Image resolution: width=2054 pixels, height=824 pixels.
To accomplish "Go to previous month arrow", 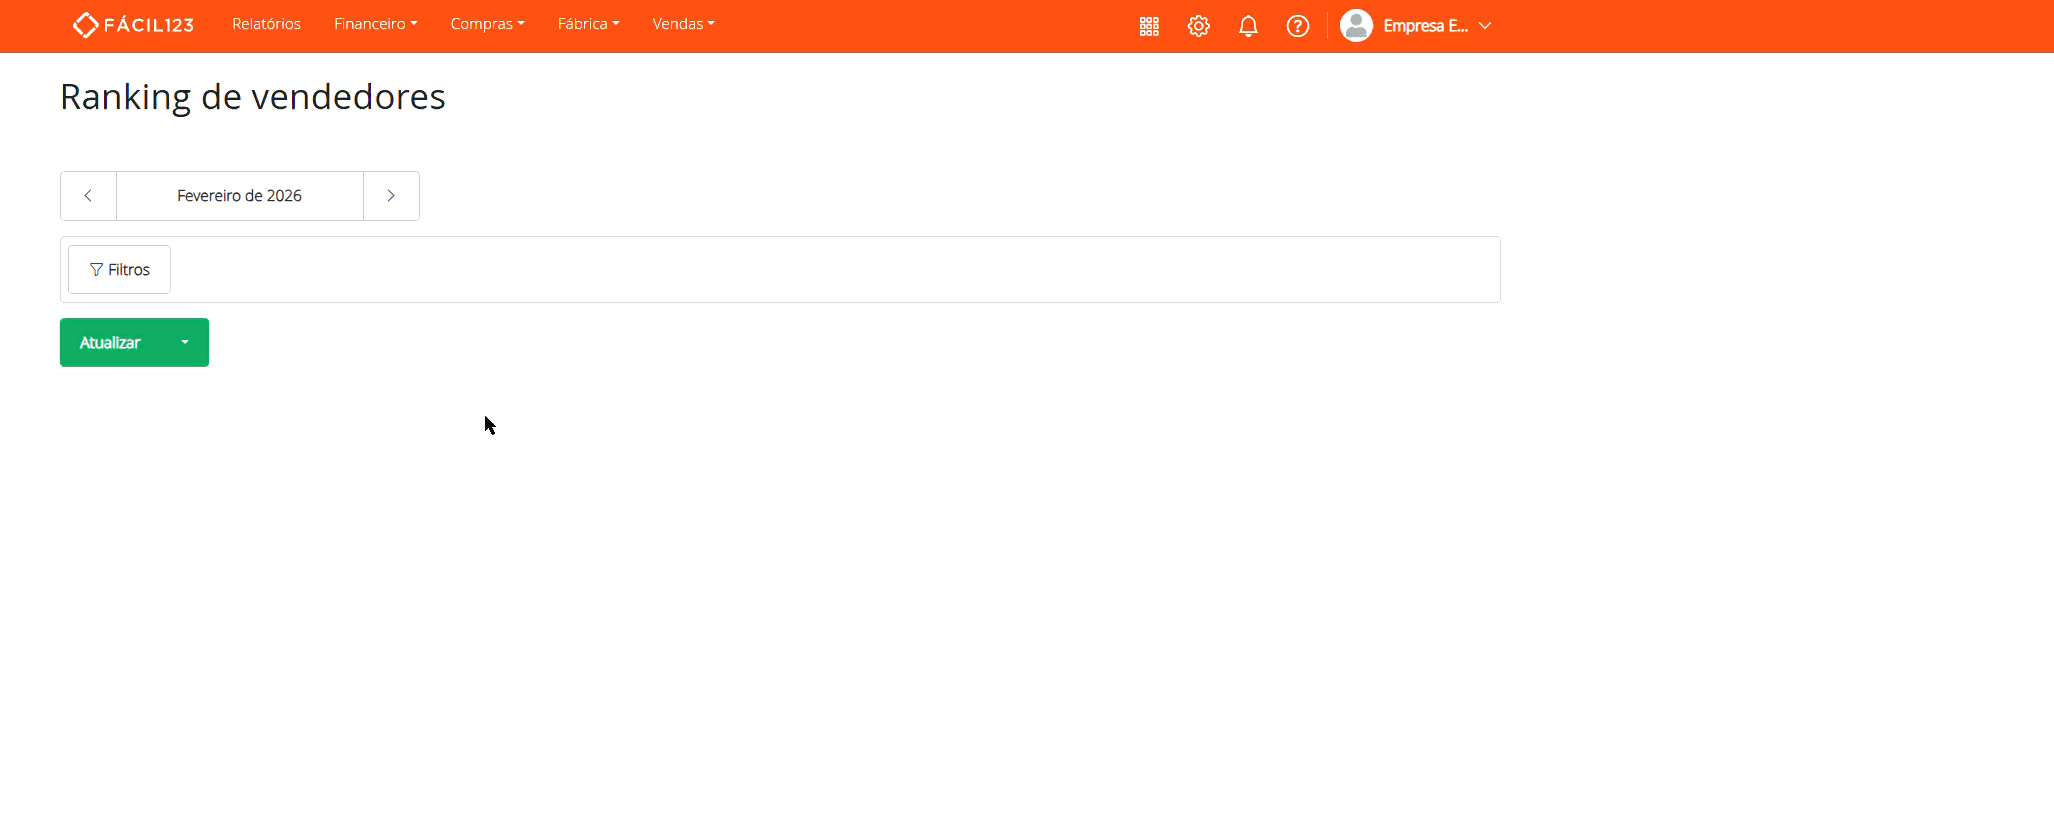I will [88, 196].
